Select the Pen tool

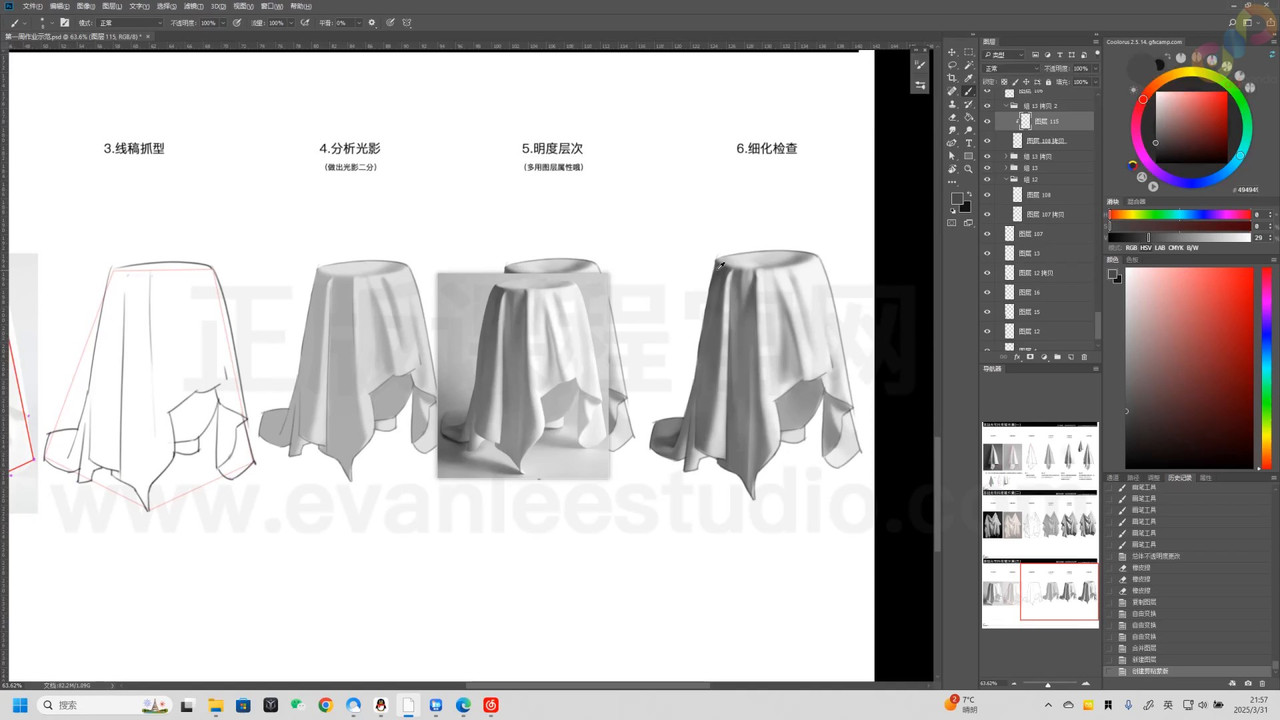pyautogui.click(x=952, y=143)
